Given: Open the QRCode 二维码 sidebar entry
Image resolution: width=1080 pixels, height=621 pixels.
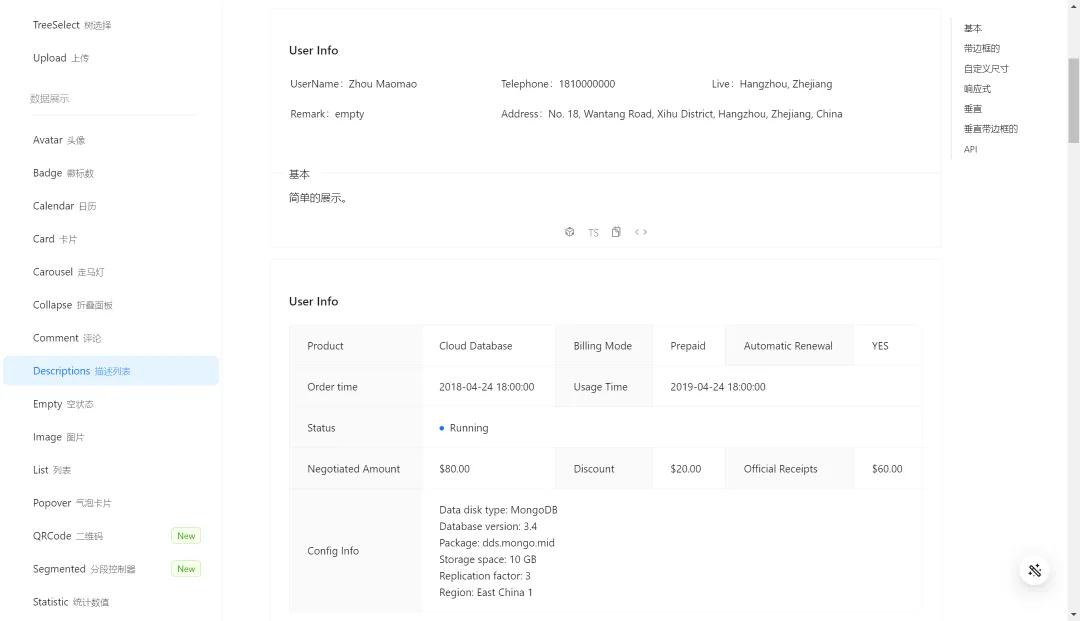Looking at the screenshot, I should (x=67, y=536).
